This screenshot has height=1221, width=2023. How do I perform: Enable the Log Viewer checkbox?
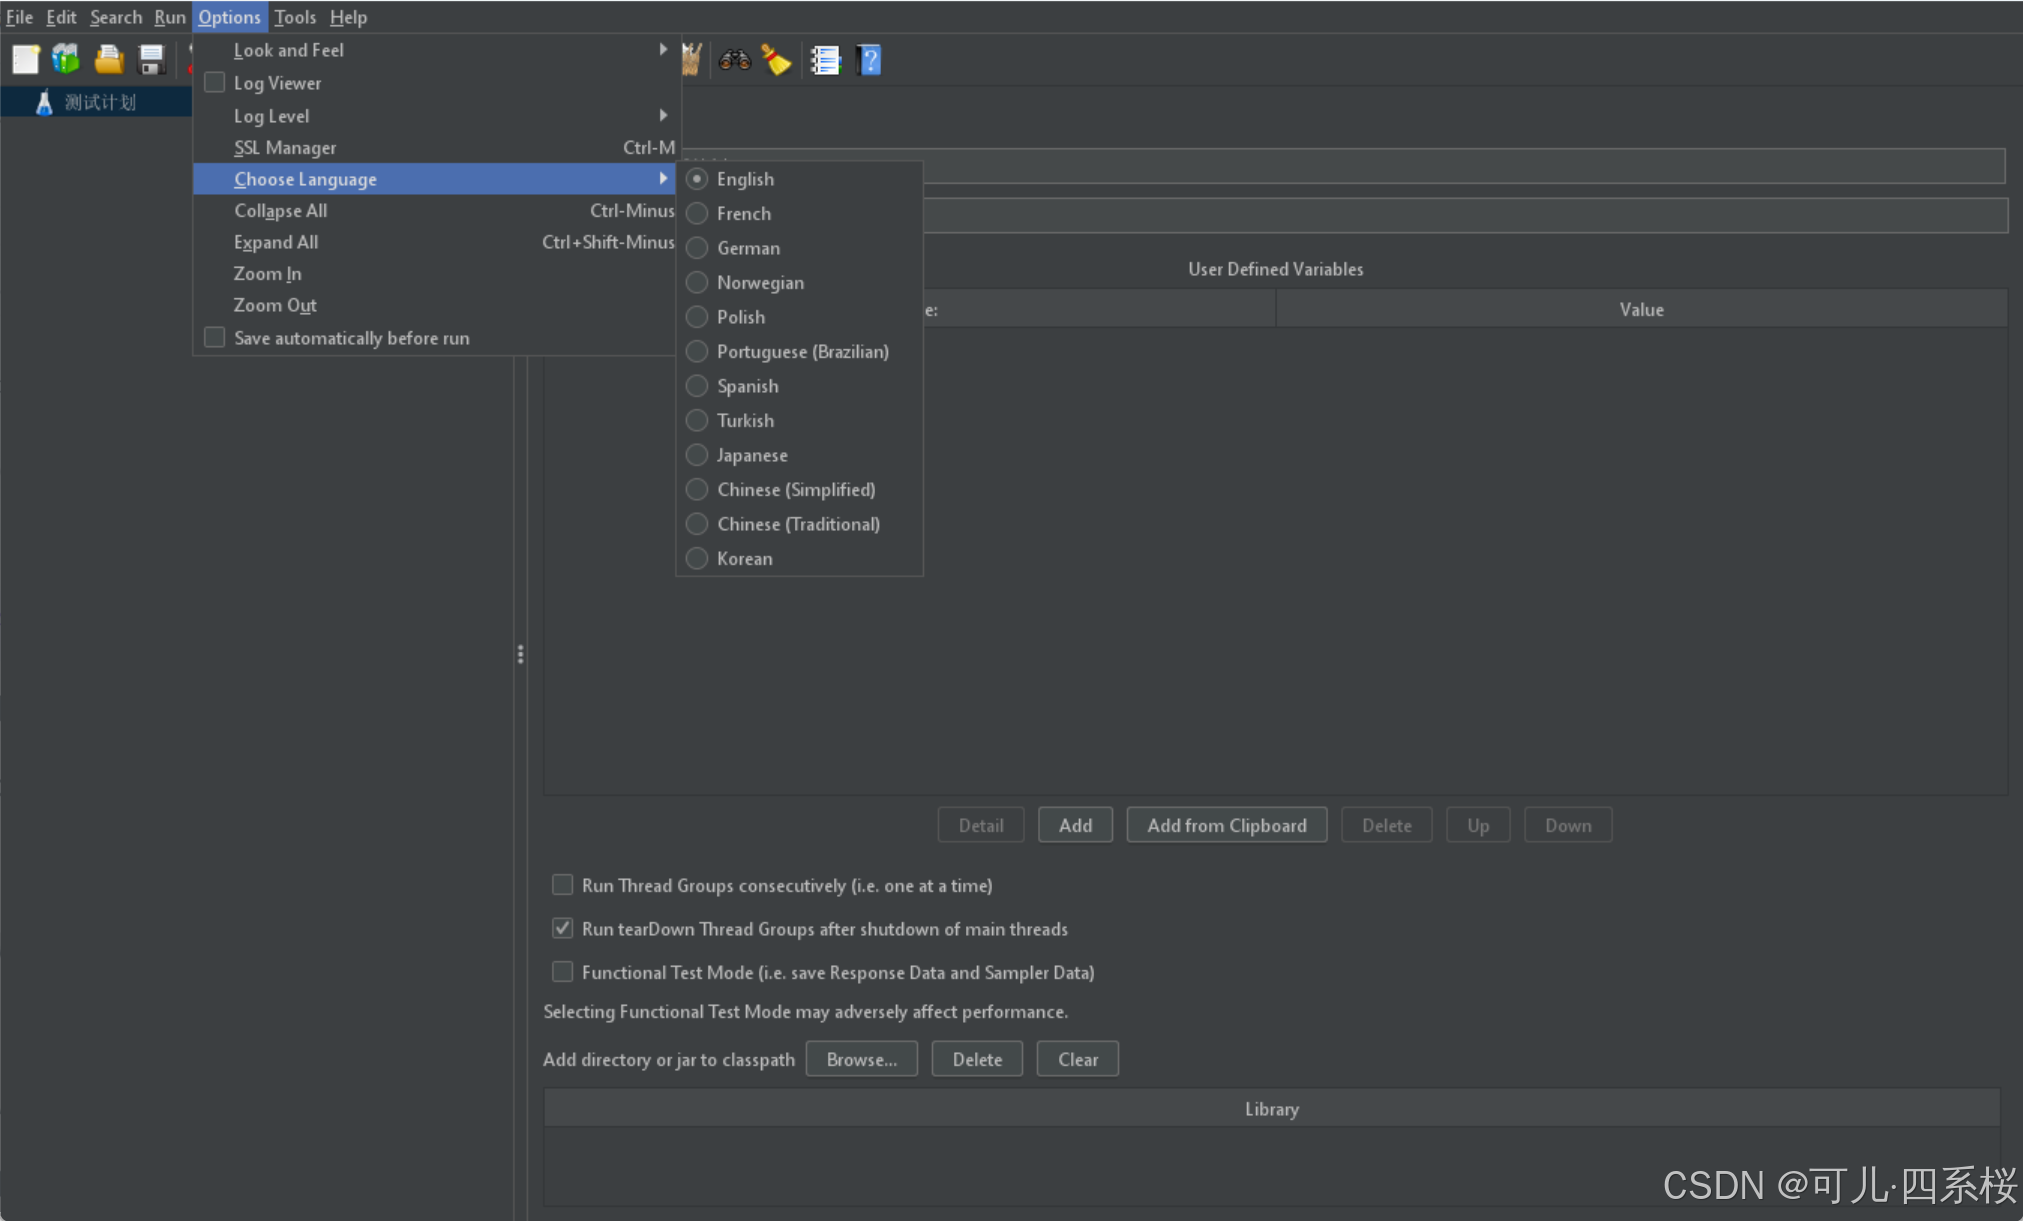click(x=215, y=83)
